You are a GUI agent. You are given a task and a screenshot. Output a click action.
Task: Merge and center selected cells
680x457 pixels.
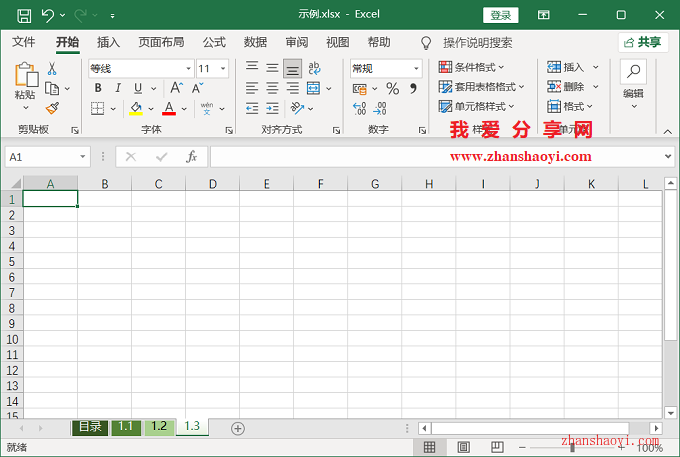pyautogui.click(x=314, y=88)
